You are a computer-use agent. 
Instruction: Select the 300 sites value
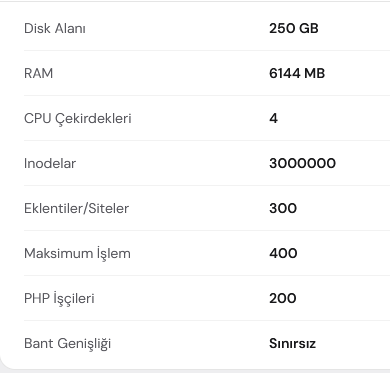point(283,208)
